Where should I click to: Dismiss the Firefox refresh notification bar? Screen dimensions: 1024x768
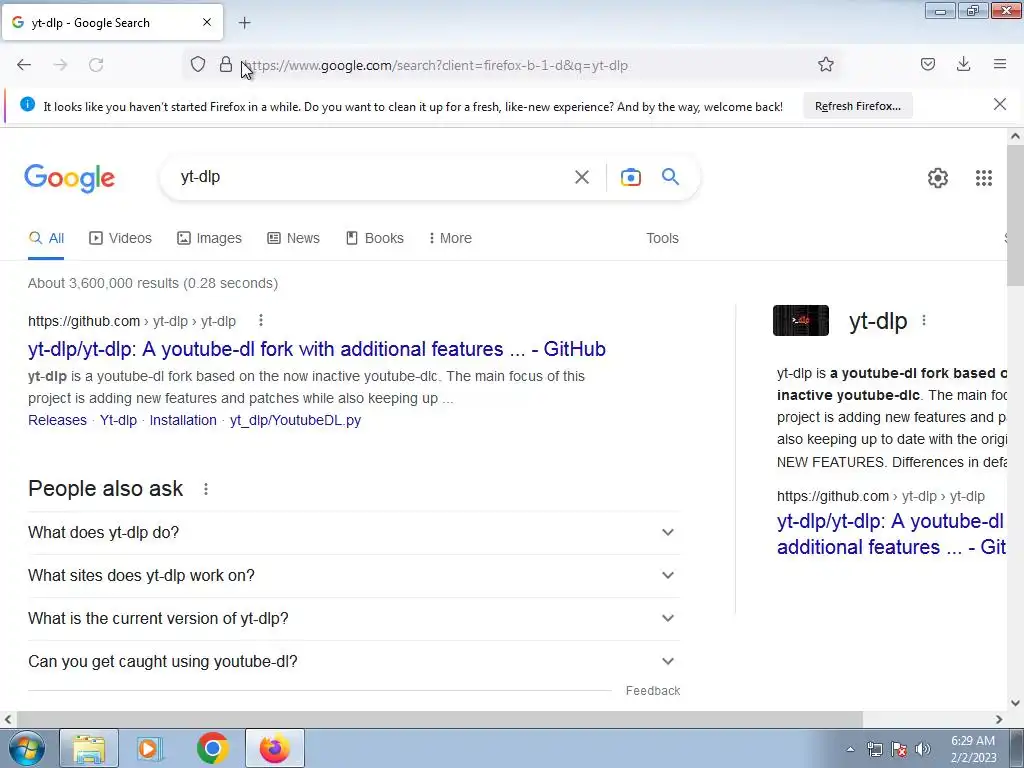pos(999,104)
